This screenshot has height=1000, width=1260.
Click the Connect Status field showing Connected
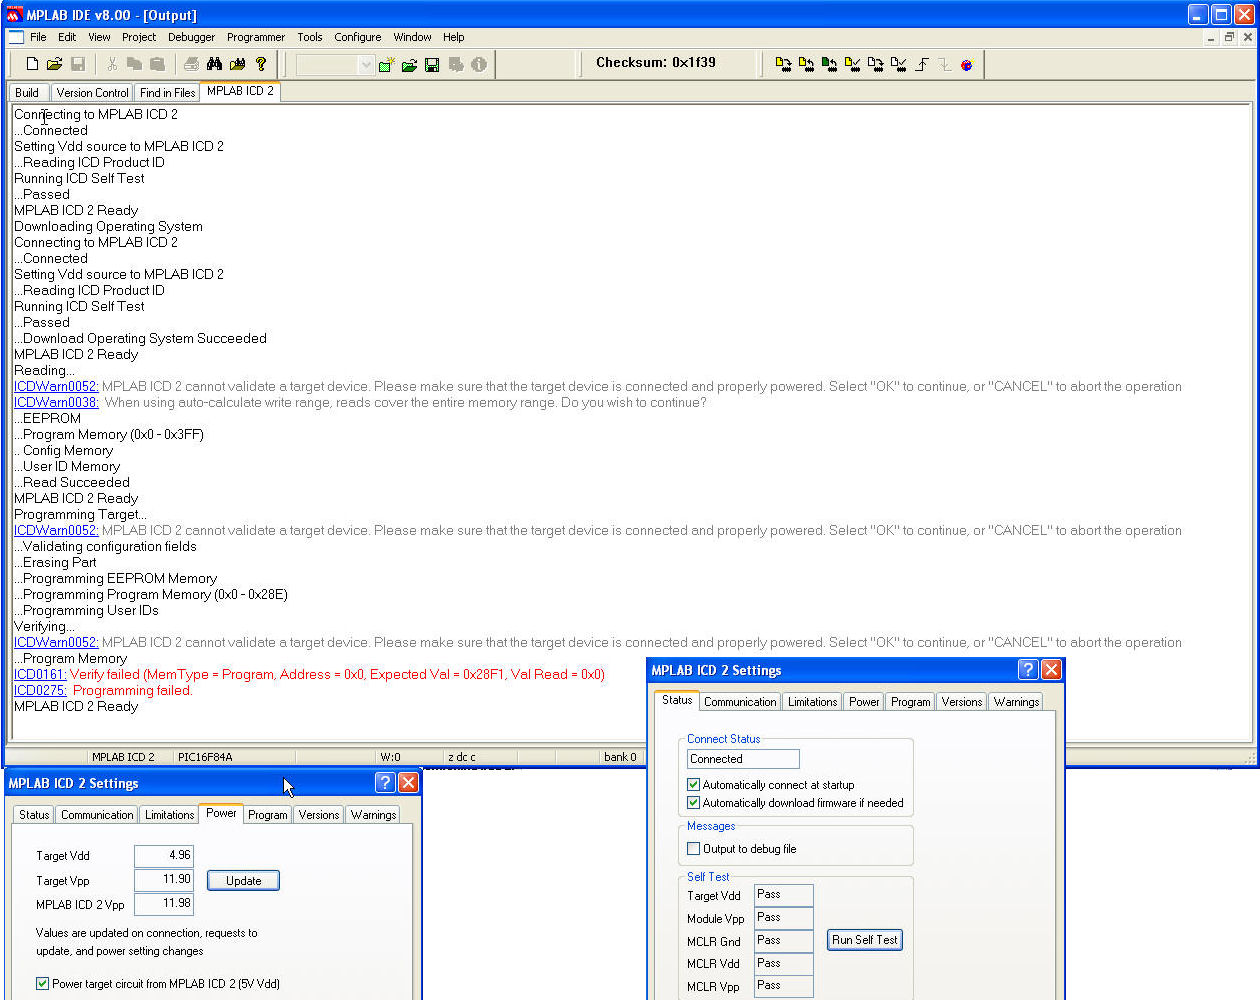[743, 759]
